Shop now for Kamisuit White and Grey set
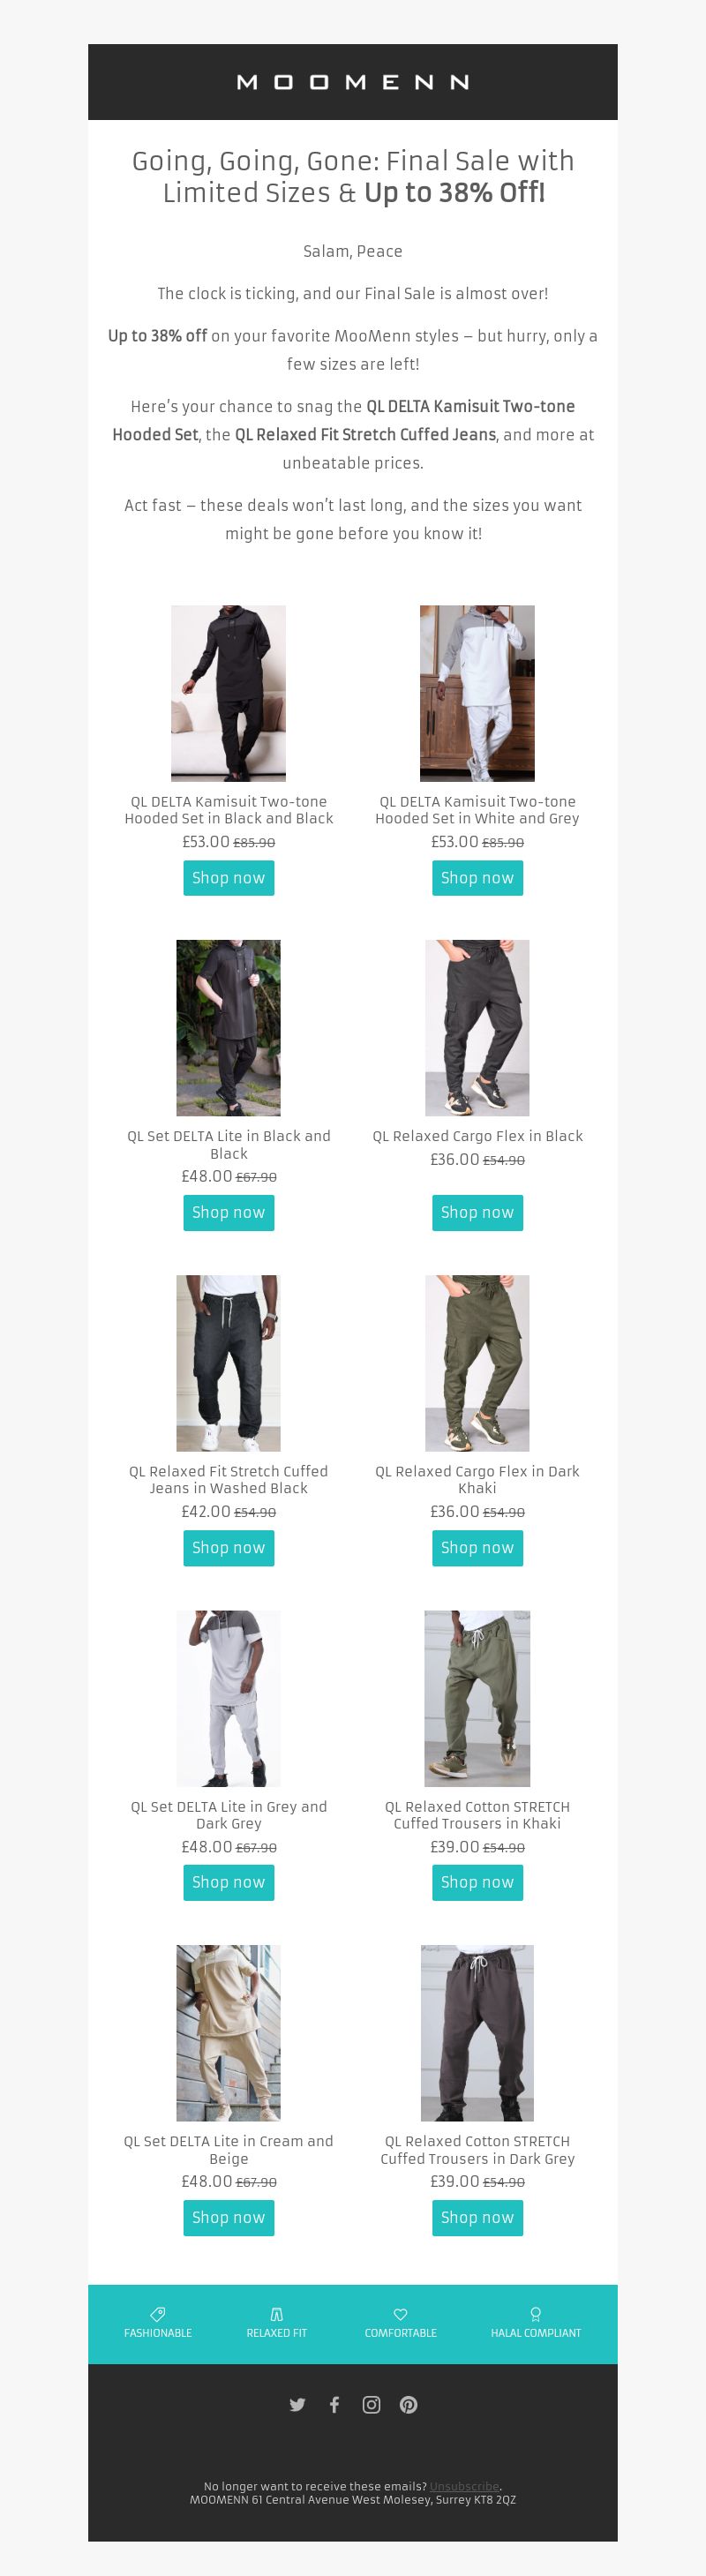 click(x=477, y=878)
